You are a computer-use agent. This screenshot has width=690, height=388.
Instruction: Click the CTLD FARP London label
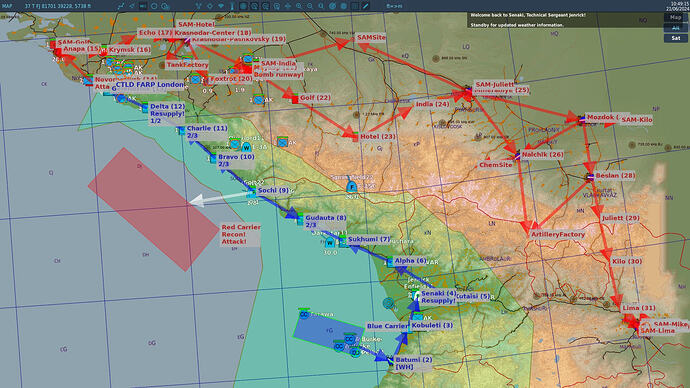150,84
